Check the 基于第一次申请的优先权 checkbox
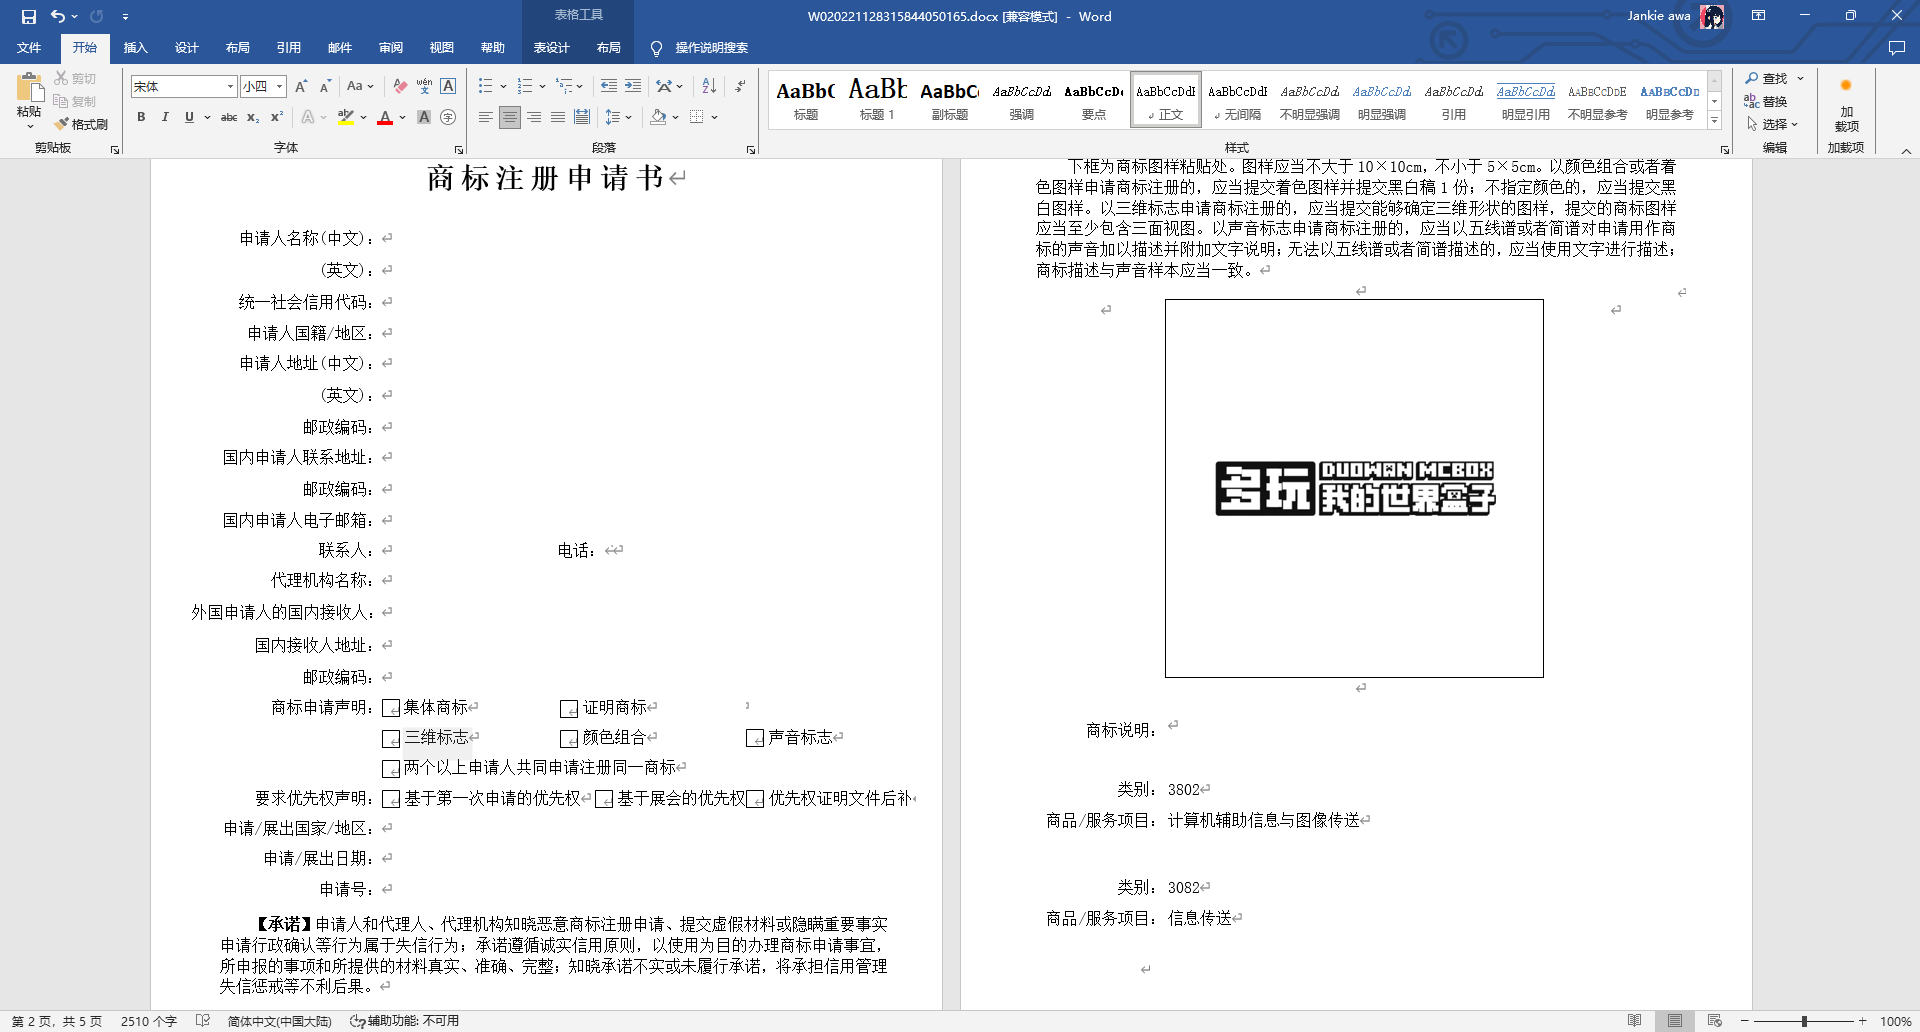Viewport: 1920px width, 1032px height. pyautogui.click(x=391, y=799)
